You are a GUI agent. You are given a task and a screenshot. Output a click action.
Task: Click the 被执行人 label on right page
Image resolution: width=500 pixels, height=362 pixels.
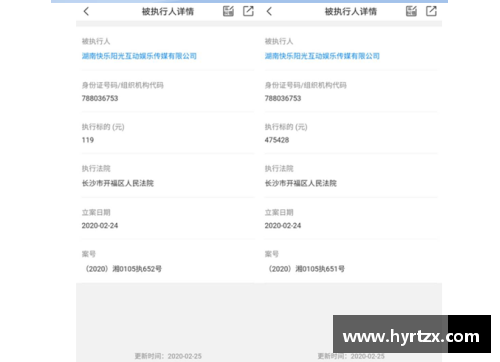coord(279,41)
